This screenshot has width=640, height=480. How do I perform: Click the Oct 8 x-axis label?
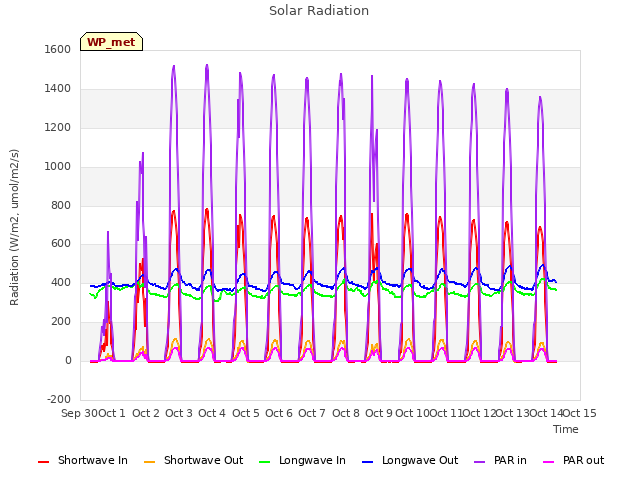[x=346, y=413]
